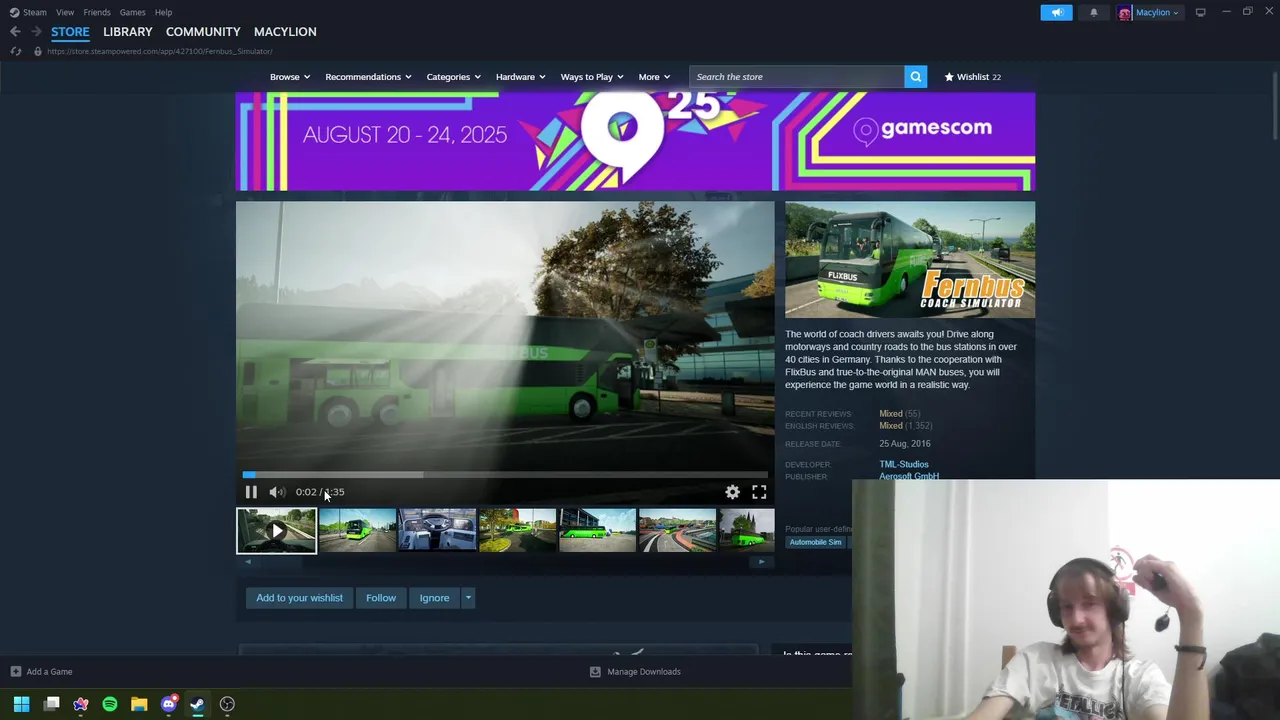This screenshot has width=1280, height=720.
Task: Click the Mixed English reviews link
Action: tap(891, 426)
